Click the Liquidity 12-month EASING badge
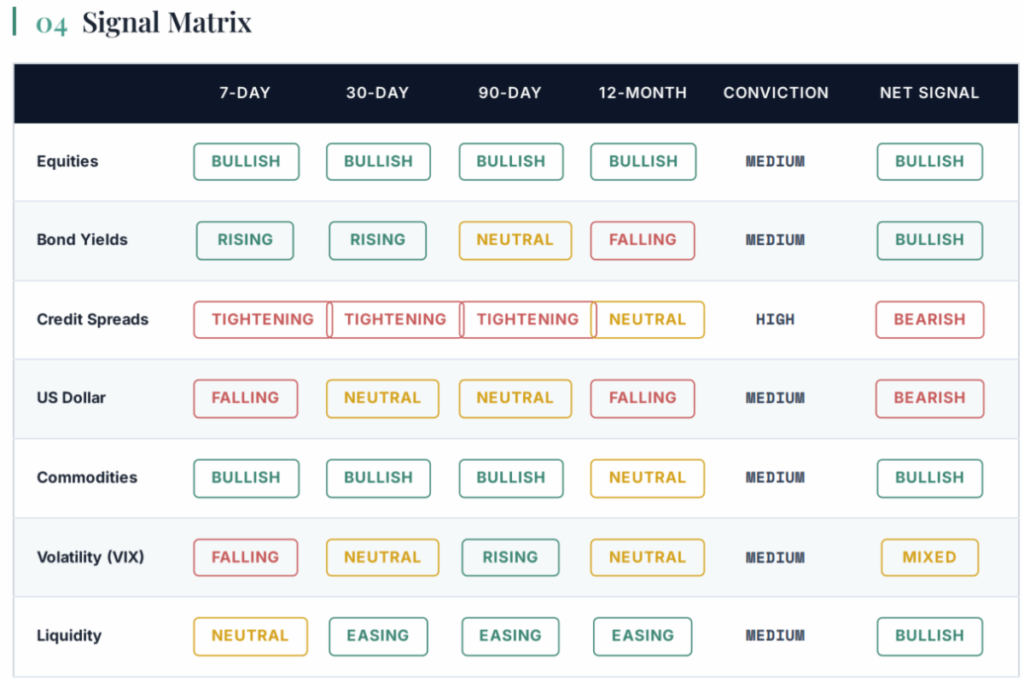Screen dimensions: 1024x682 tap(643, 636)
